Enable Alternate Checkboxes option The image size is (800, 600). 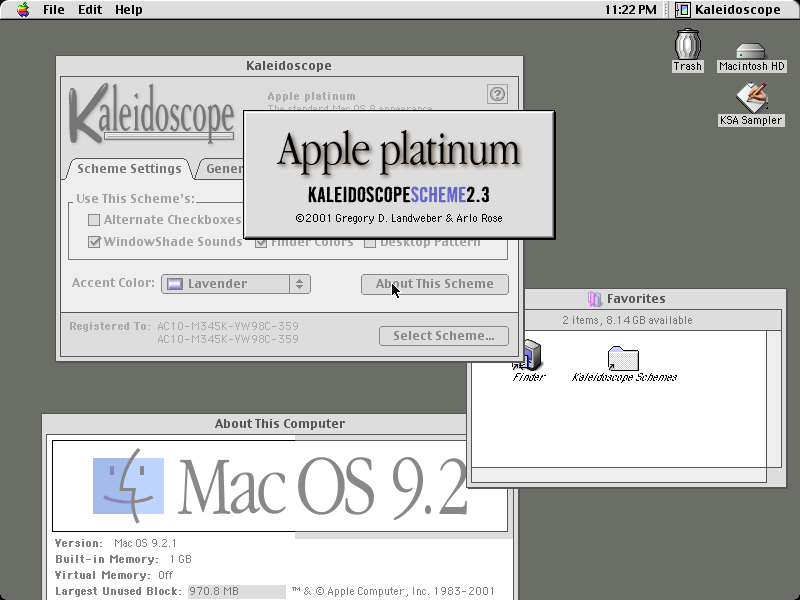click(94, 220)
